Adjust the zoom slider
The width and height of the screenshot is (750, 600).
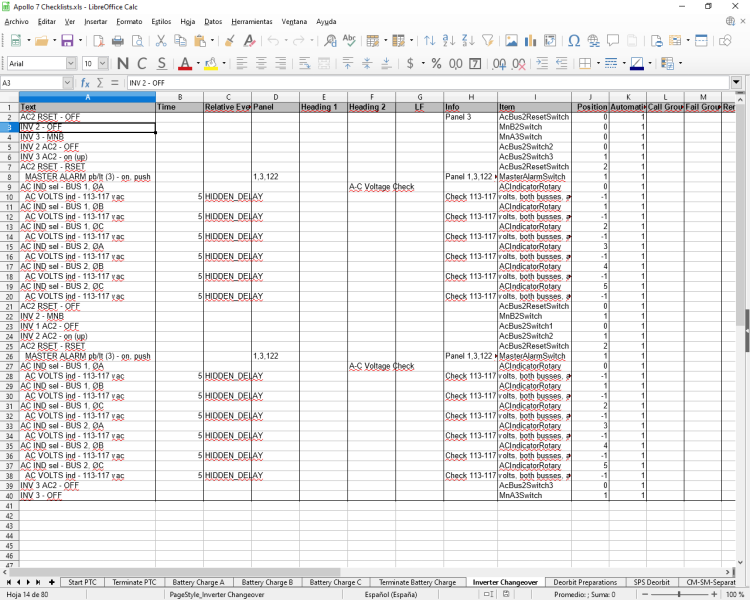coord(679,594)
